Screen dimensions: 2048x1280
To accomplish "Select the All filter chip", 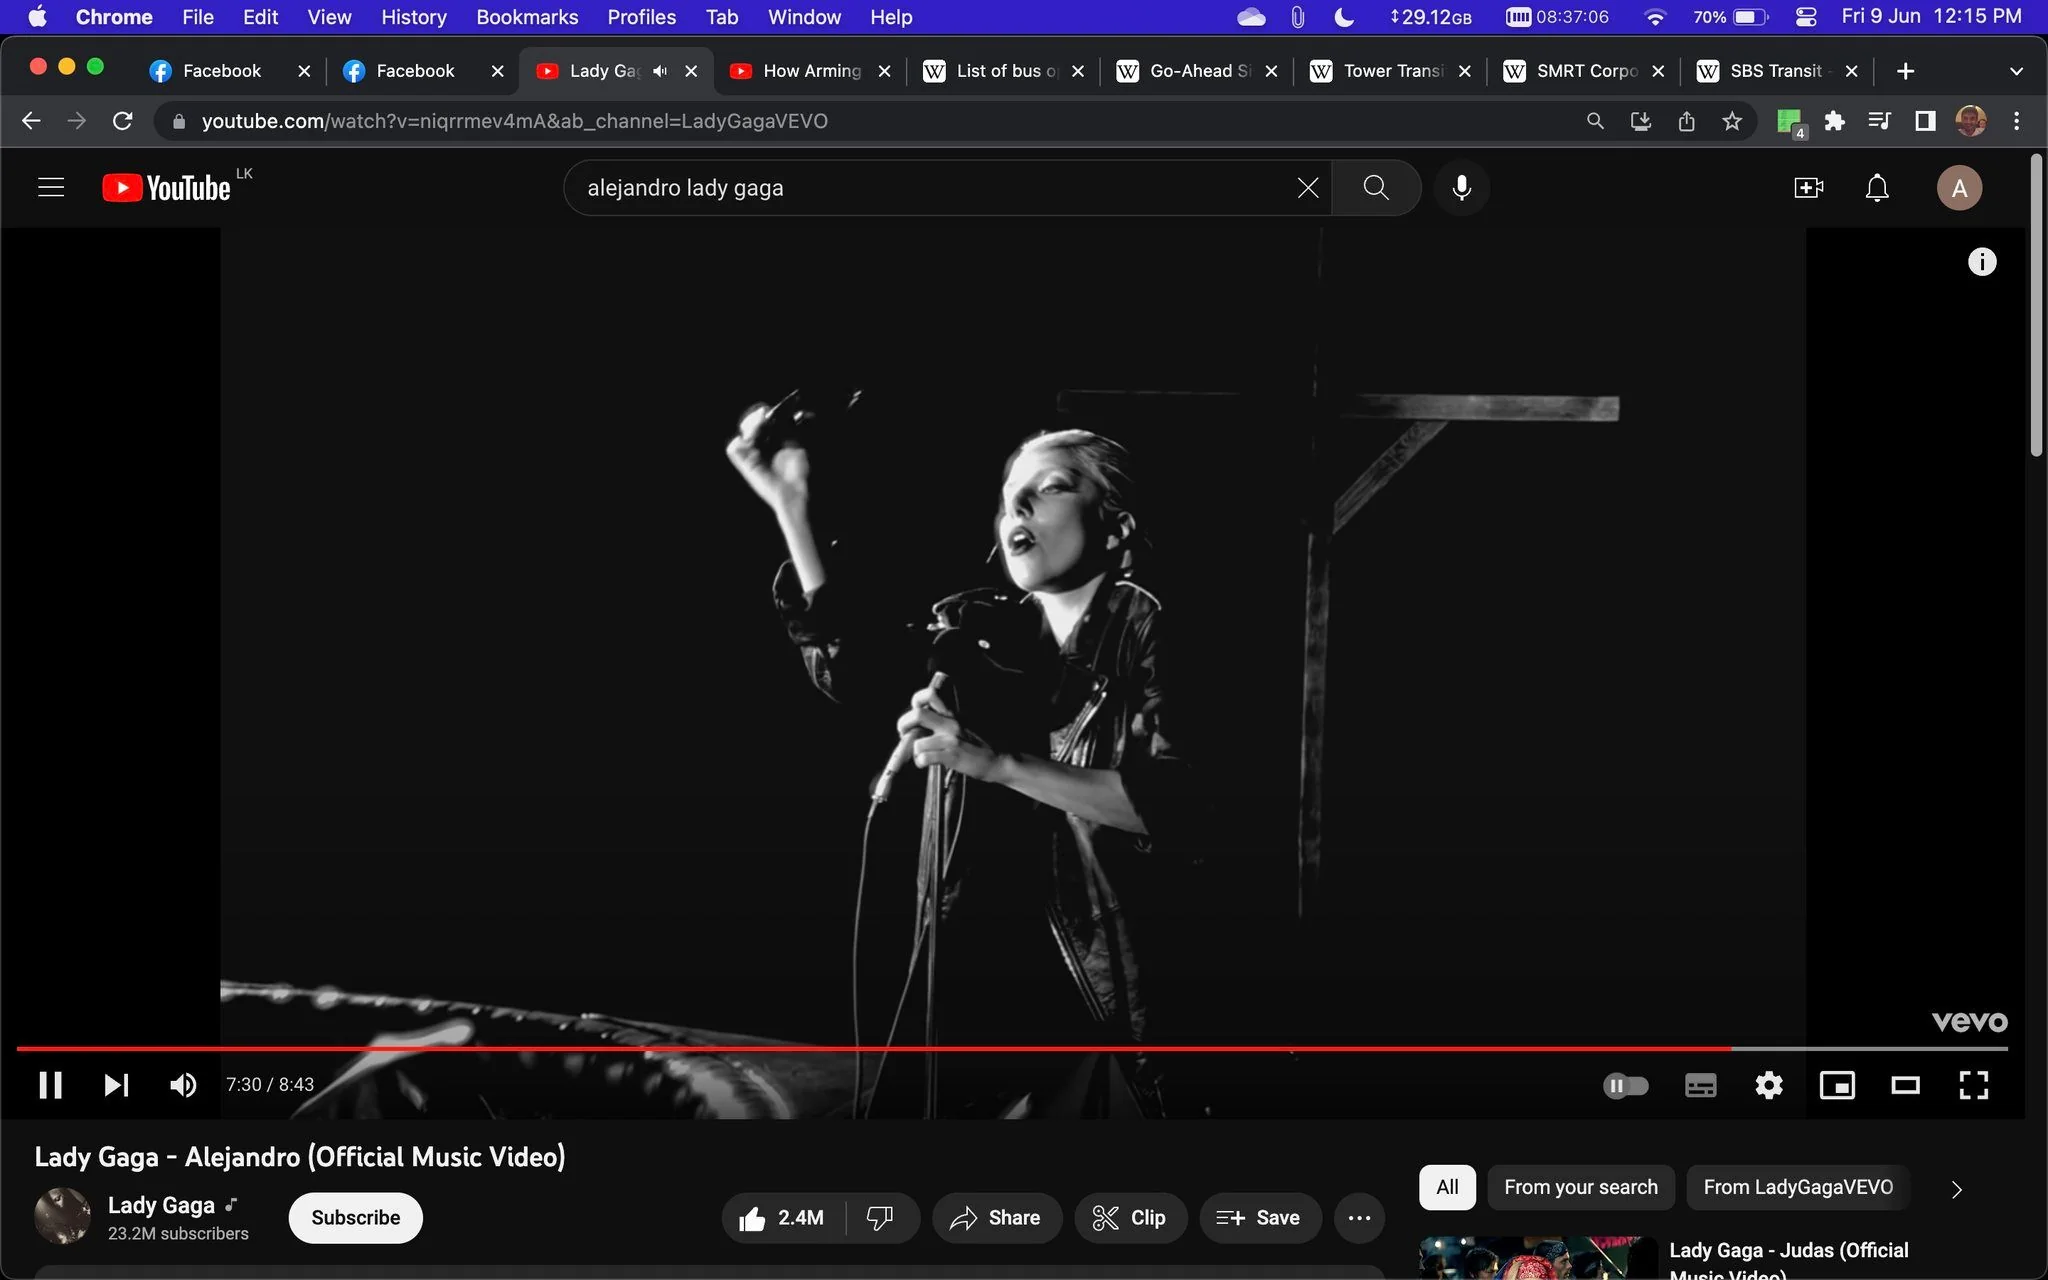I will pyautogui.click(x=1447, y=1187).
